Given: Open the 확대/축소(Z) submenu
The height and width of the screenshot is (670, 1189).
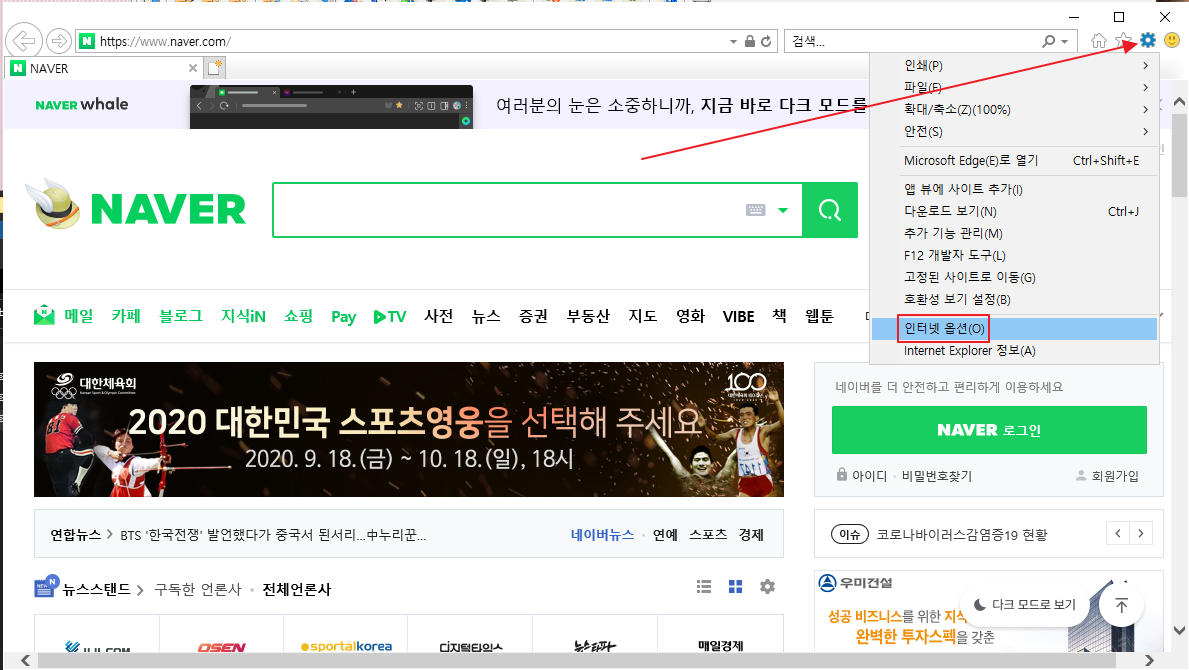Looking at the screenshot, I should click(x=1015, y=110).
